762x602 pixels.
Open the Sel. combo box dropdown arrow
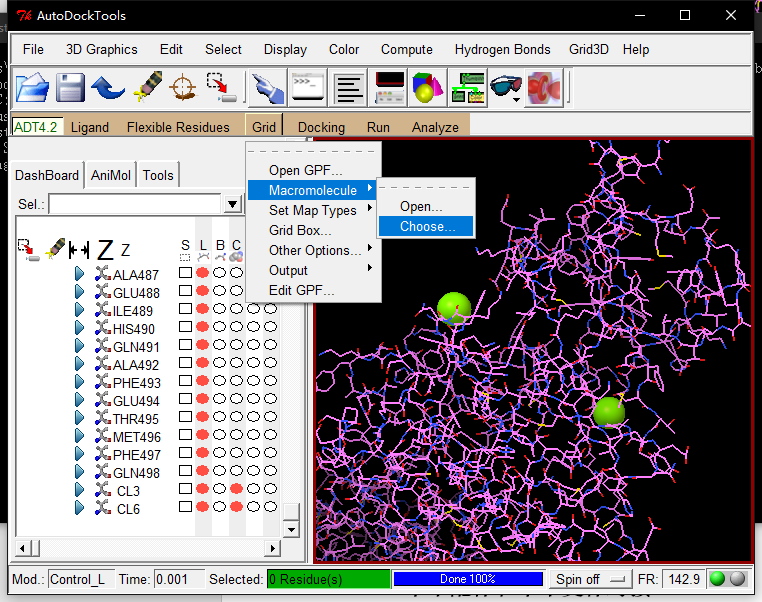(x=233, y=204)
